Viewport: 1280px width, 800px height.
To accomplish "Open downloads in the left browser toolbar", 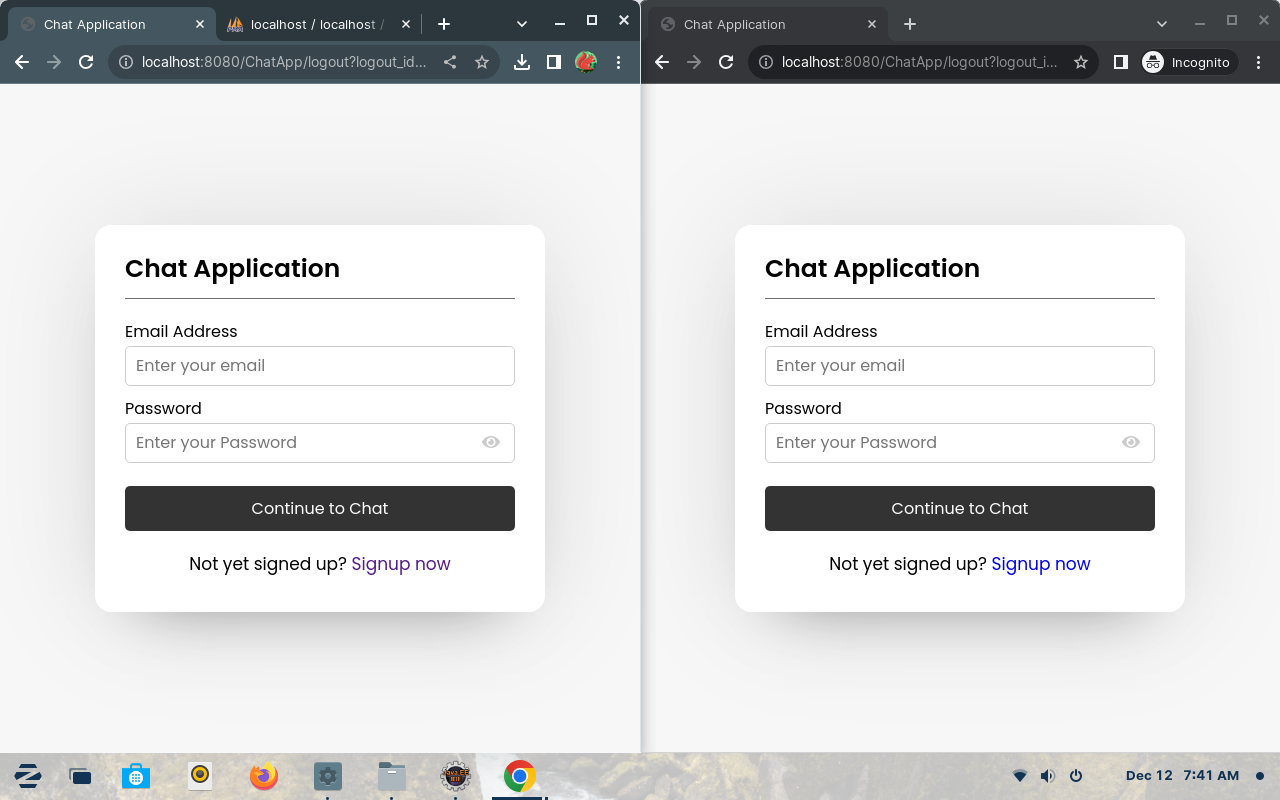I will point(522,62).
